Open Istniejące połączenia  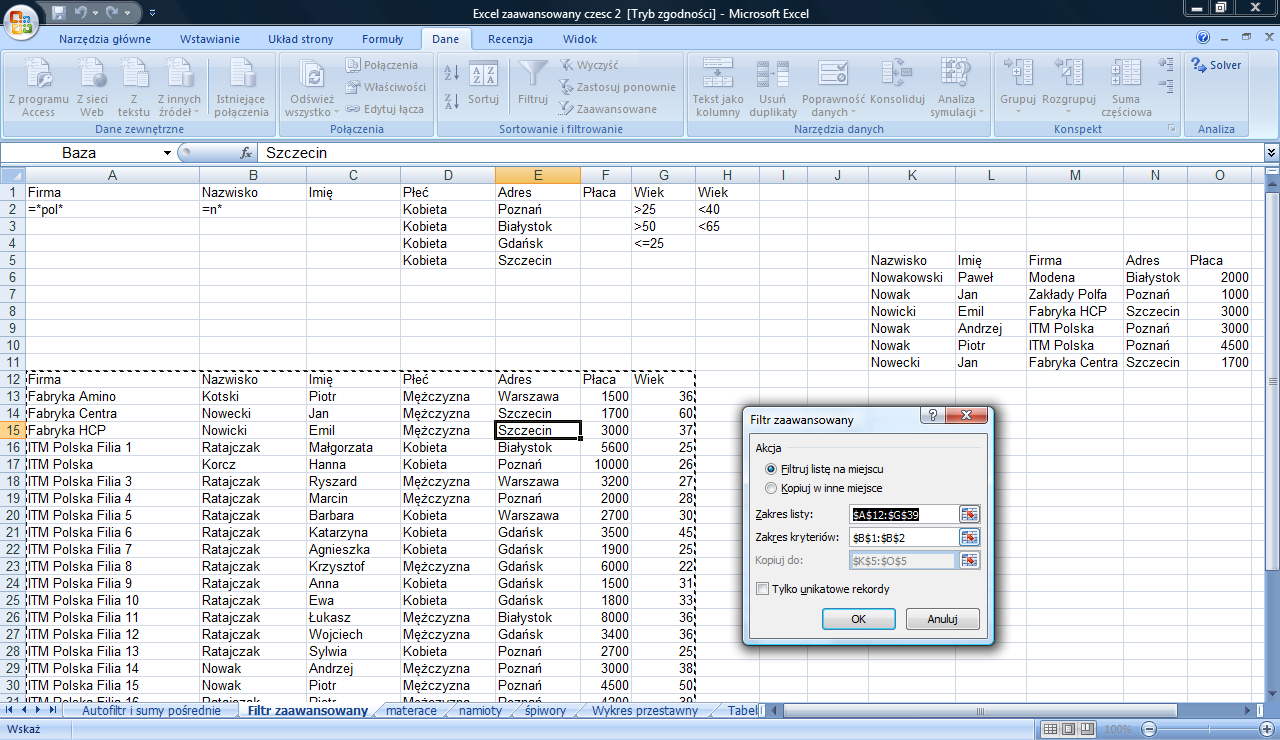[241, 88]
